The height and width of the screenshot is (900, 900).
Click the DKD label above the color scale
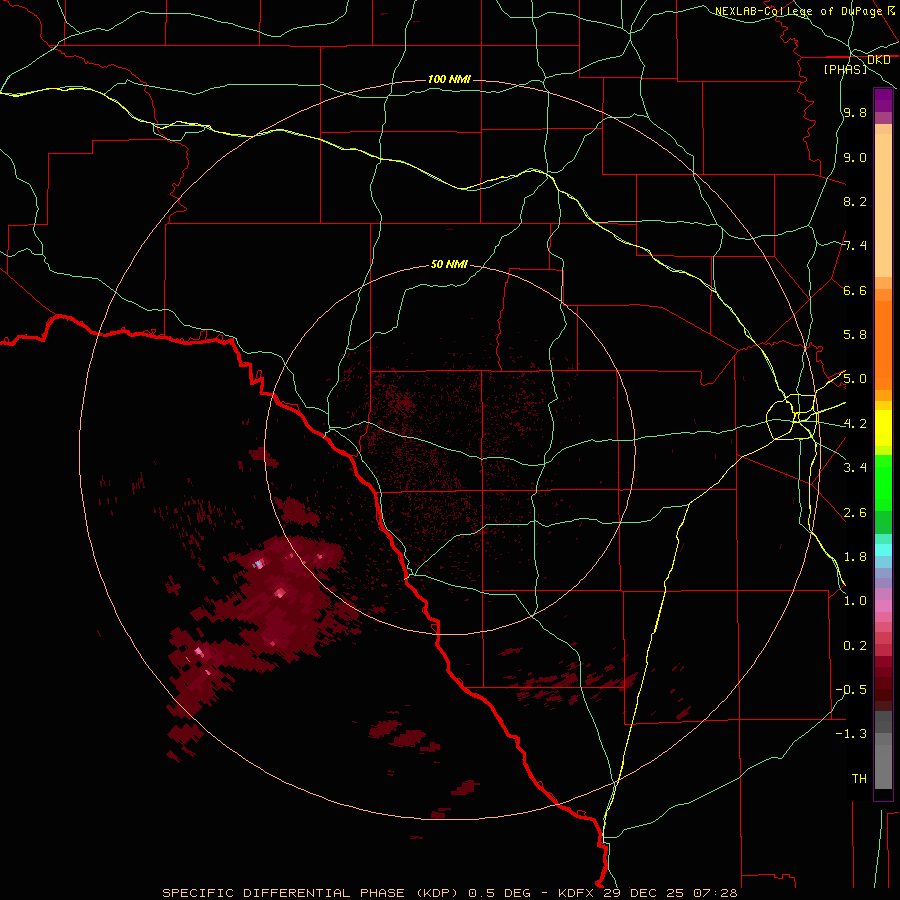coord(878,60)
